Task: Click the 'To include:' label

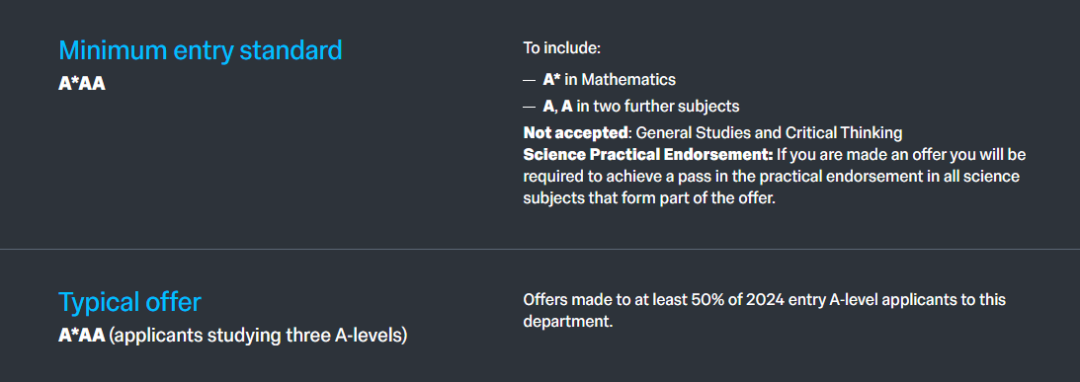Action: (x=562, y=49)
